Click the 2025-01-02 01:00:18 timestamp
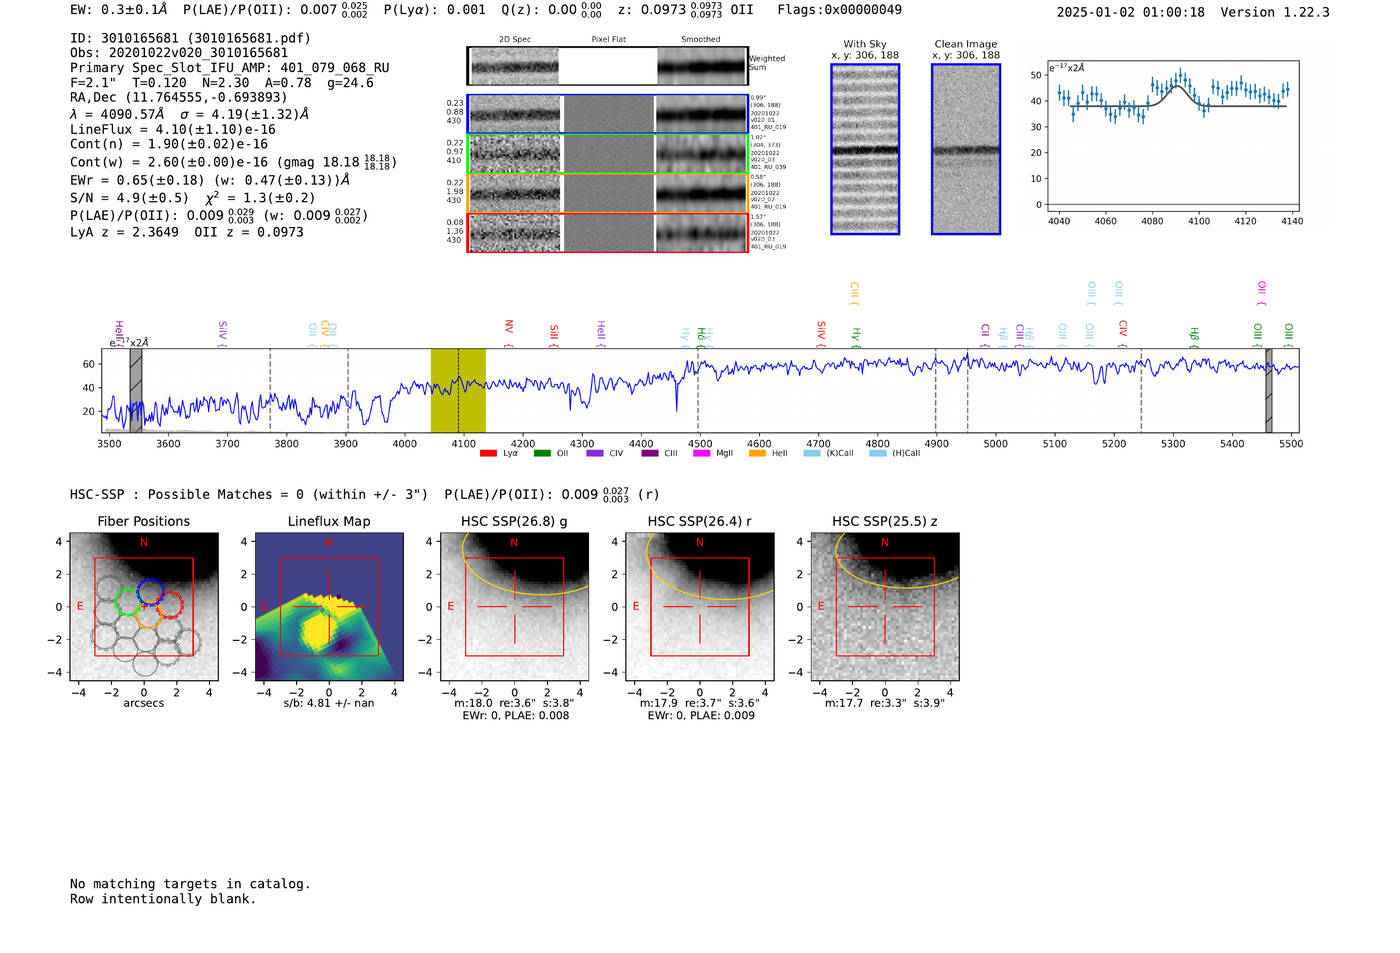 [x=1131, y=12]
